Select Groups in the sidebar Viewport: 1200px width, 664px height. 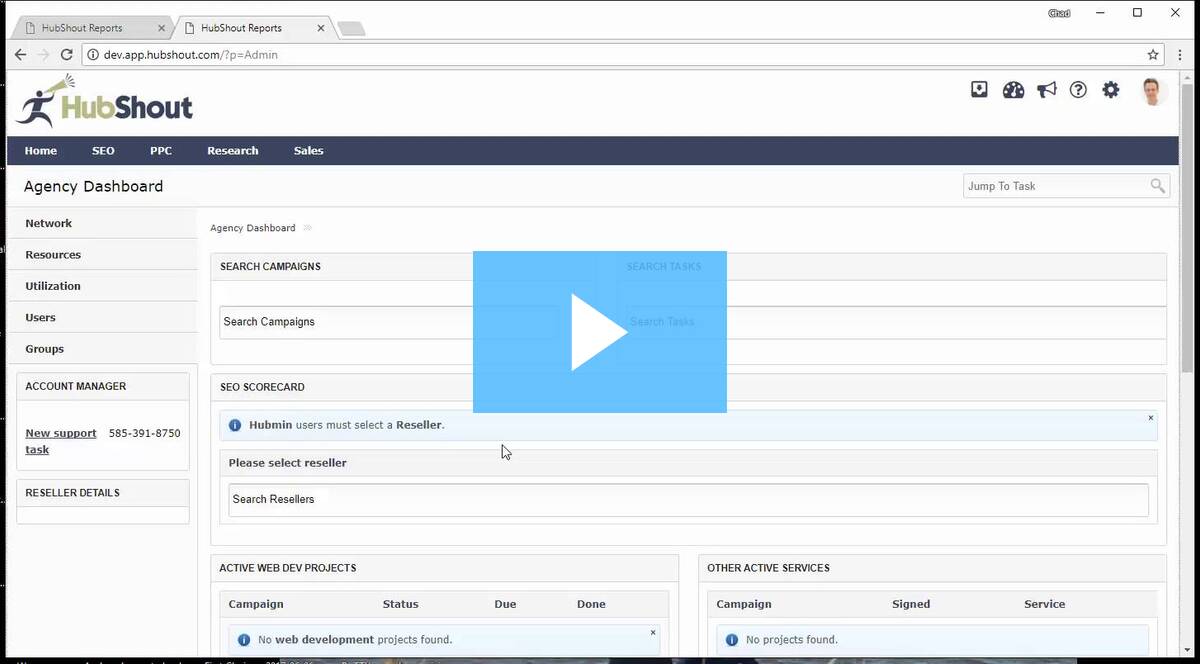click(x=102, y=349)
